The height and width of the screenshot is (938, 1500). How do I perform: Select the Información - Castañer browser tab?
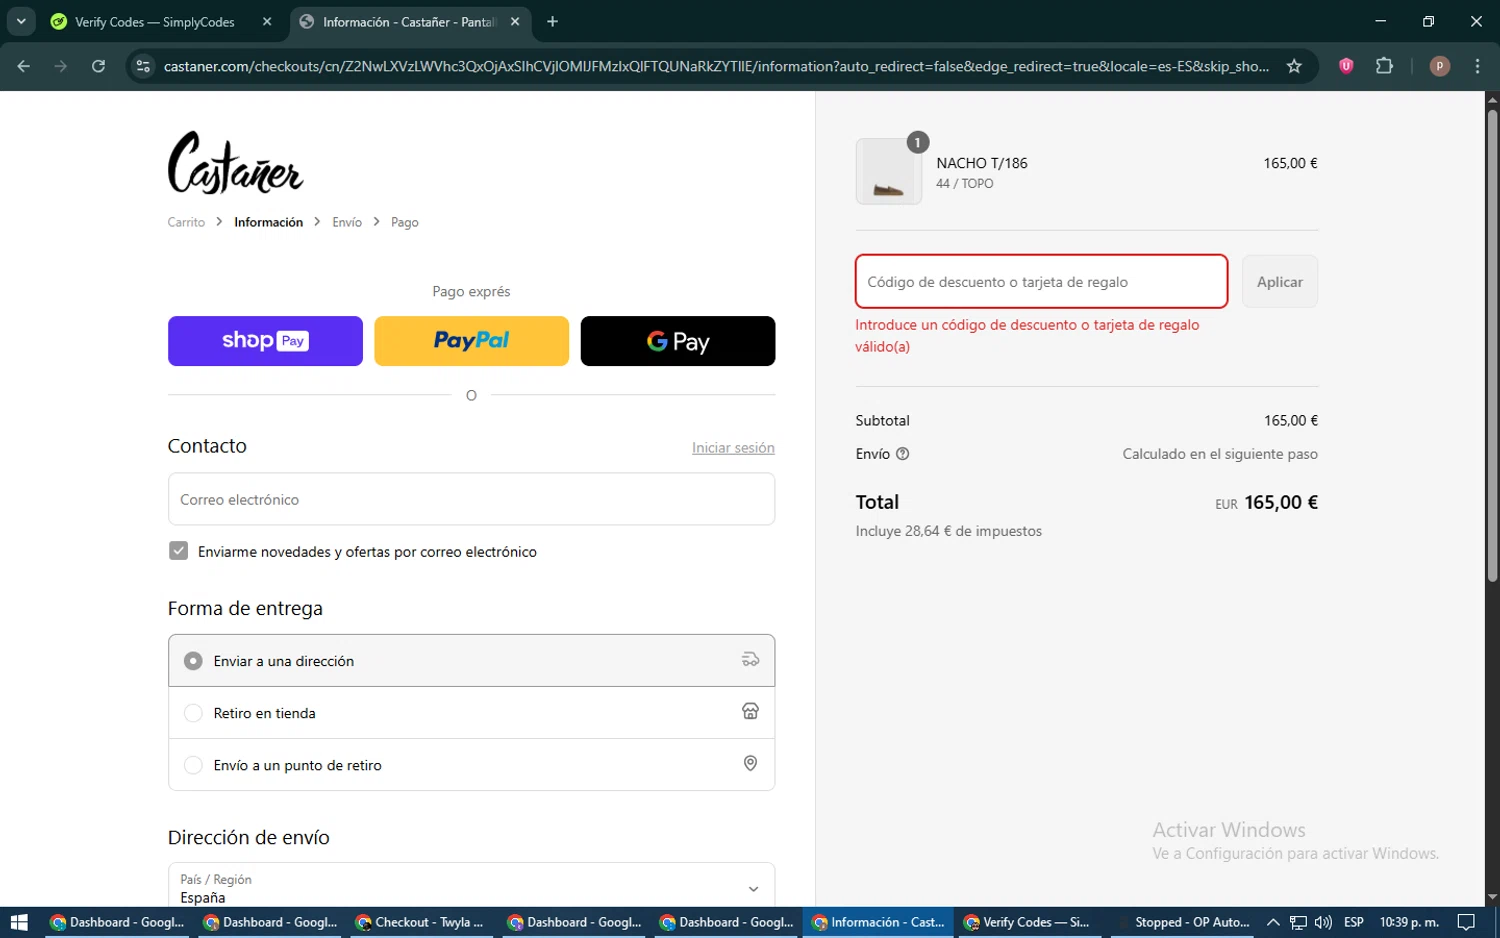pos(410,22)
